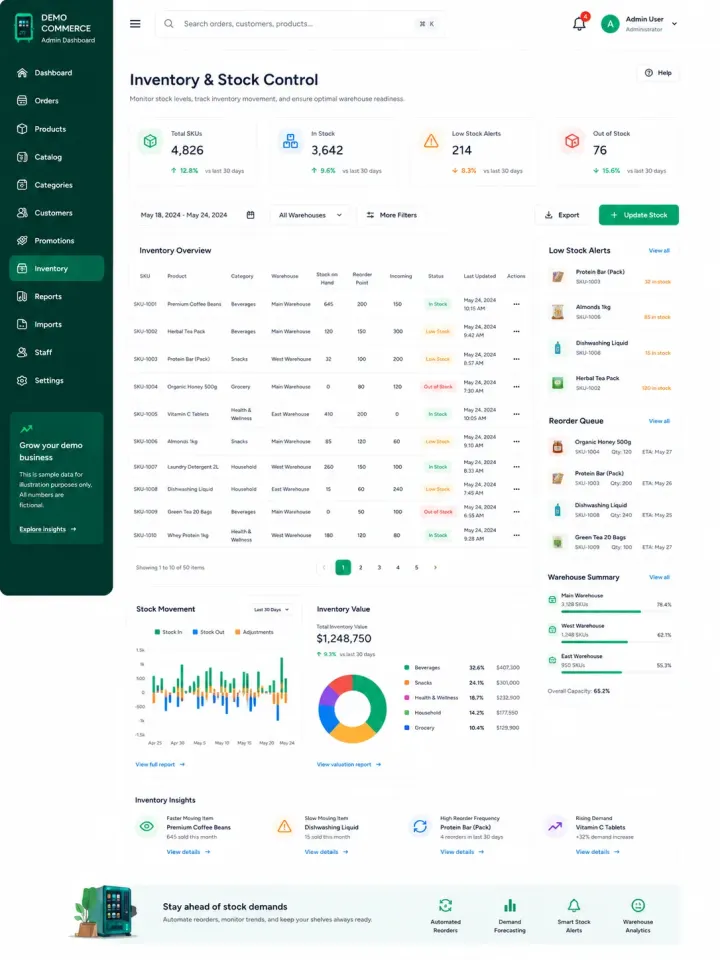Click the Stock Out legend swatch
The image size is (720, 960).
tap(195, 632)
